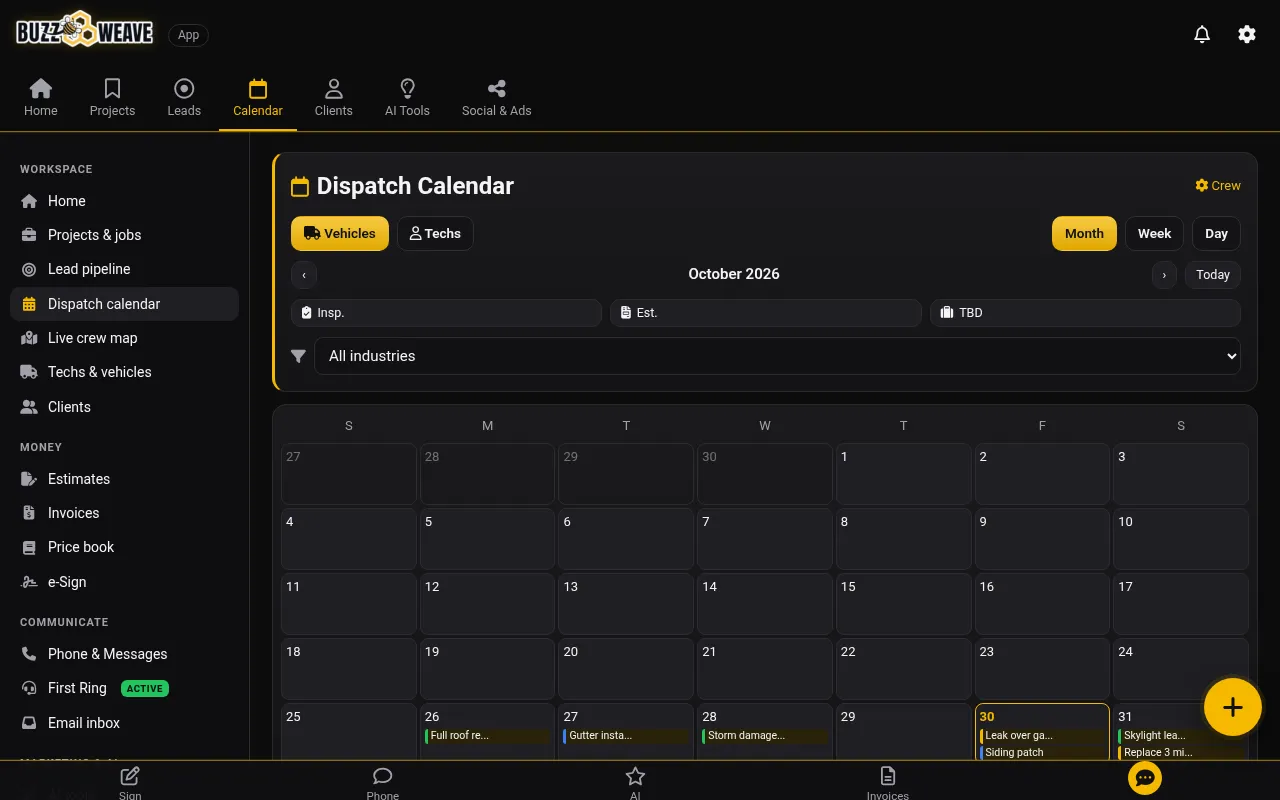Switch calendar to Day view
This screenshot has width=1280, height=800.
pyautogui.click(x=1216, y=234)
